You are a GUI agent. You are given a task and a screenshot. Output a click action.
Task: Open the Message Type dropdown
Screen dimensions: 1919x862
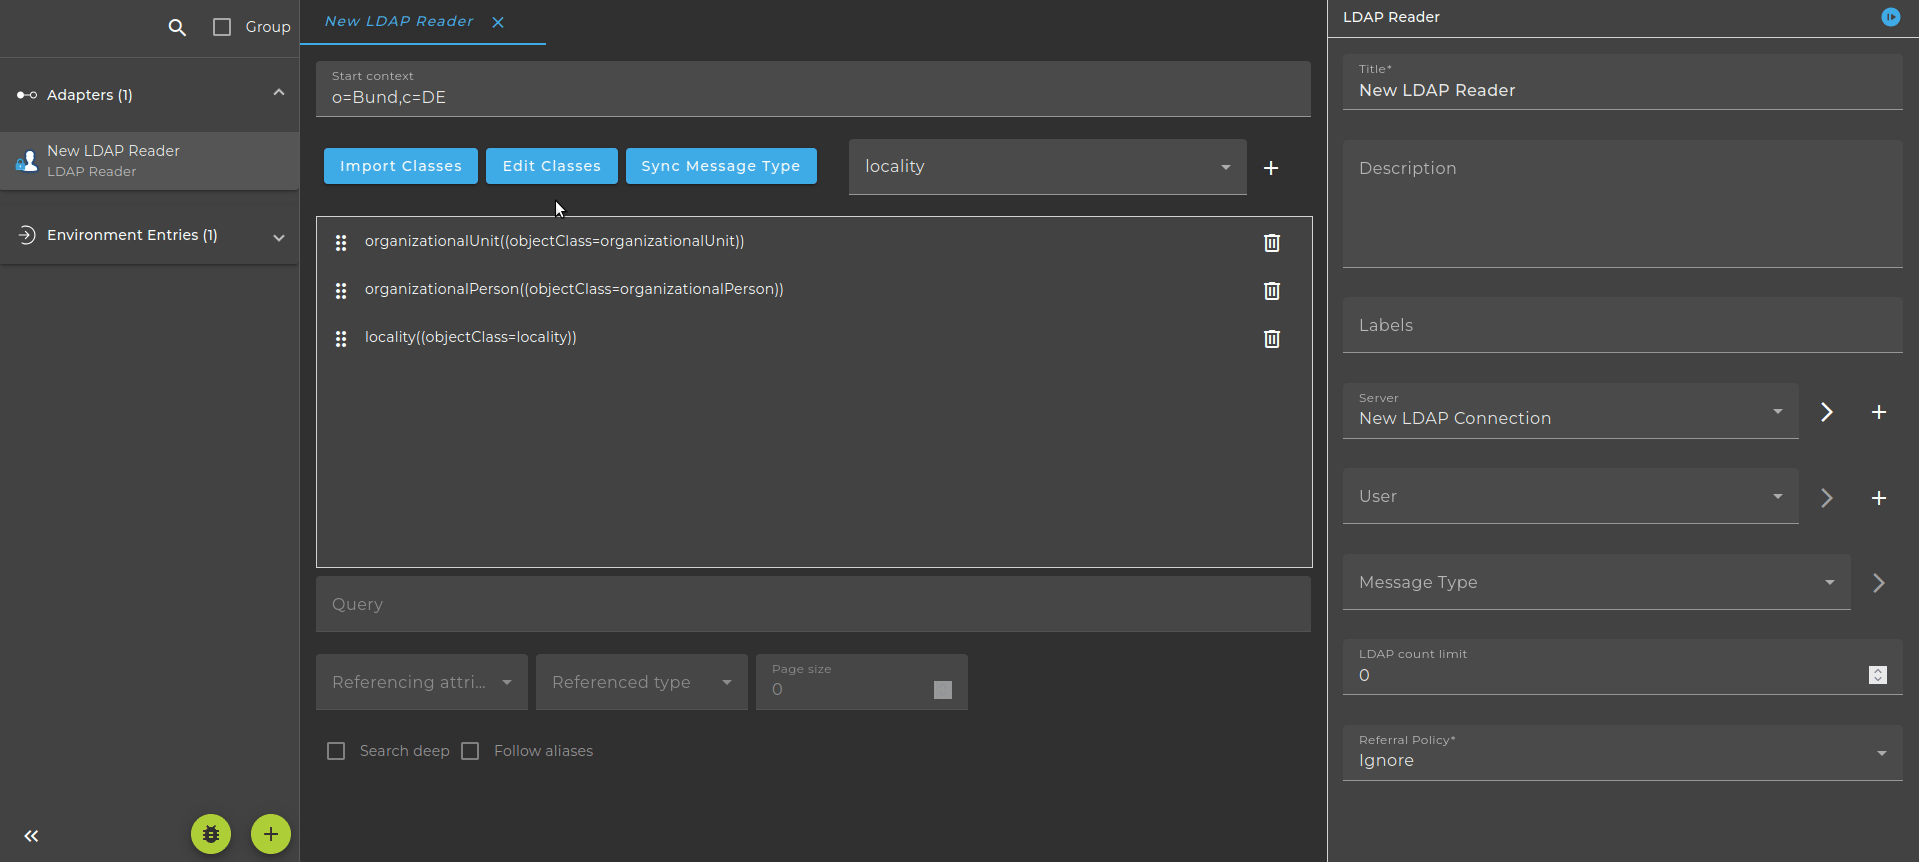[x=1597, y=582]
